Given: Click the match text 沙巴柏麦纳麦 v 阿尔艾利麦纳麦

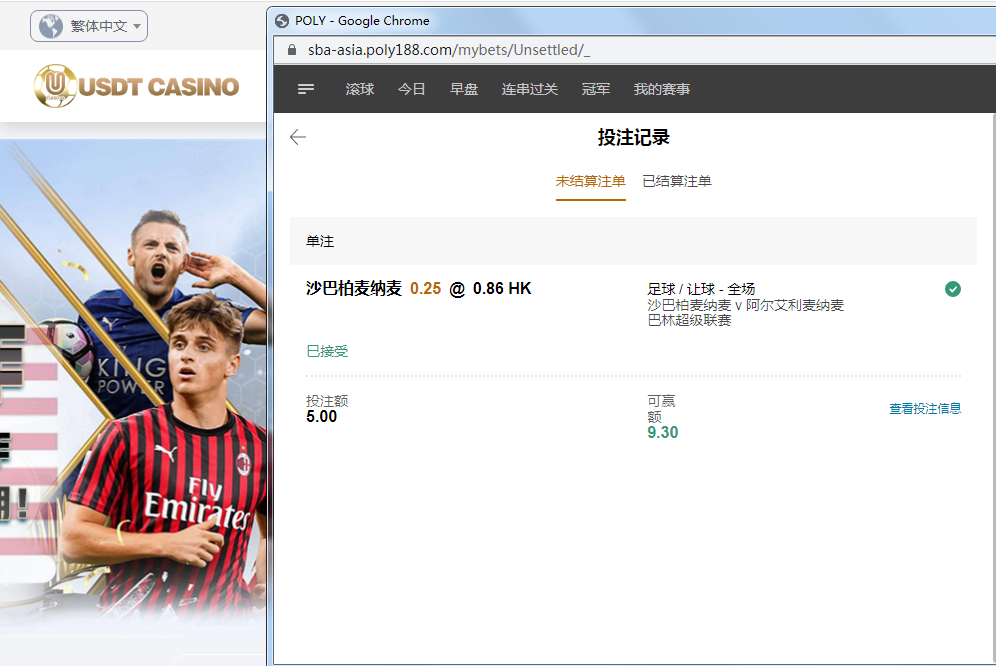Looking at the screenshot, I should [745, 305].
